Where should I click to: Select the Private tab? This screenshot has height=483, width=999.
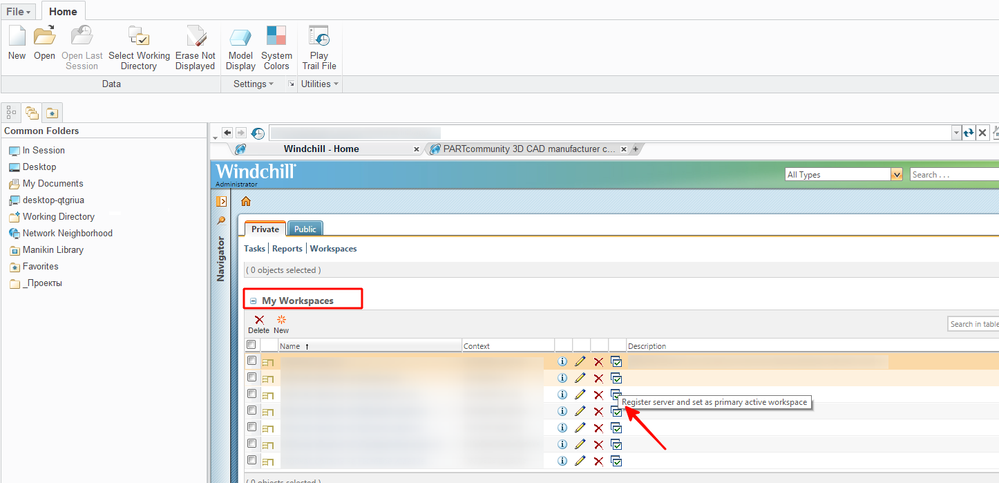coord(265,229)
